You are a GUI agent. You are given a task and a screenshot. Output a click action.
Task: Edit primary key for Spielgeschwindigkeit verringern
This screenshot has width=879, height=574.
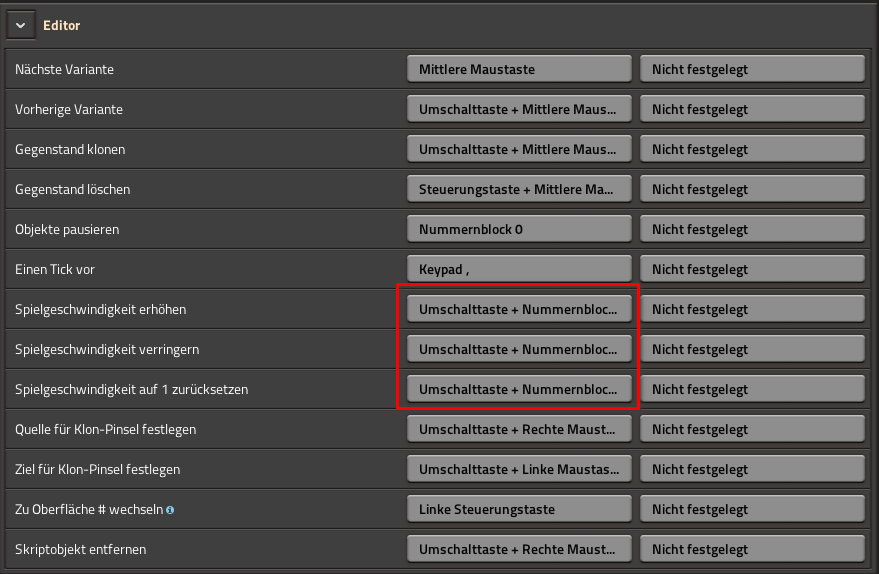tap(519, 349)
